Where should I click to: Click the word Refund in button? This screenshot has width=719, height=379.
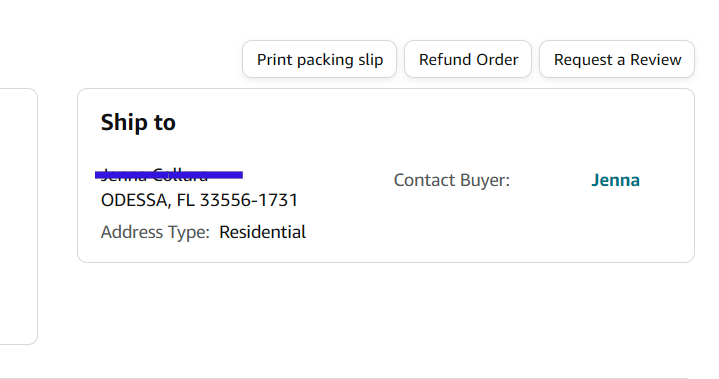pyautogui.click(x=445, y=60)
